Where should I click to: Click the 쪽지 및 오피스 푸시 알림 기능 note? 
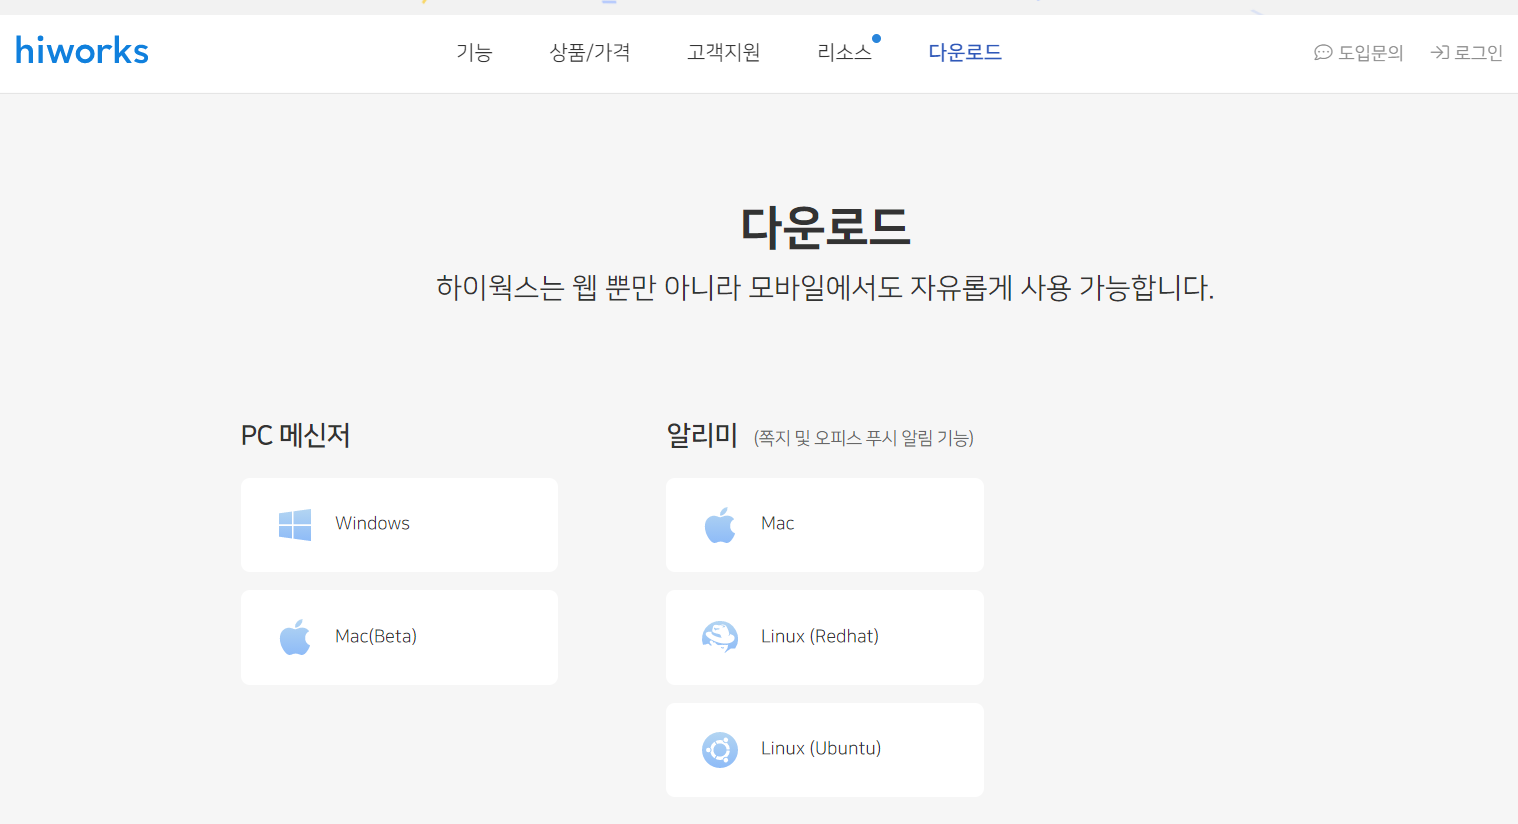coord(864,438)
